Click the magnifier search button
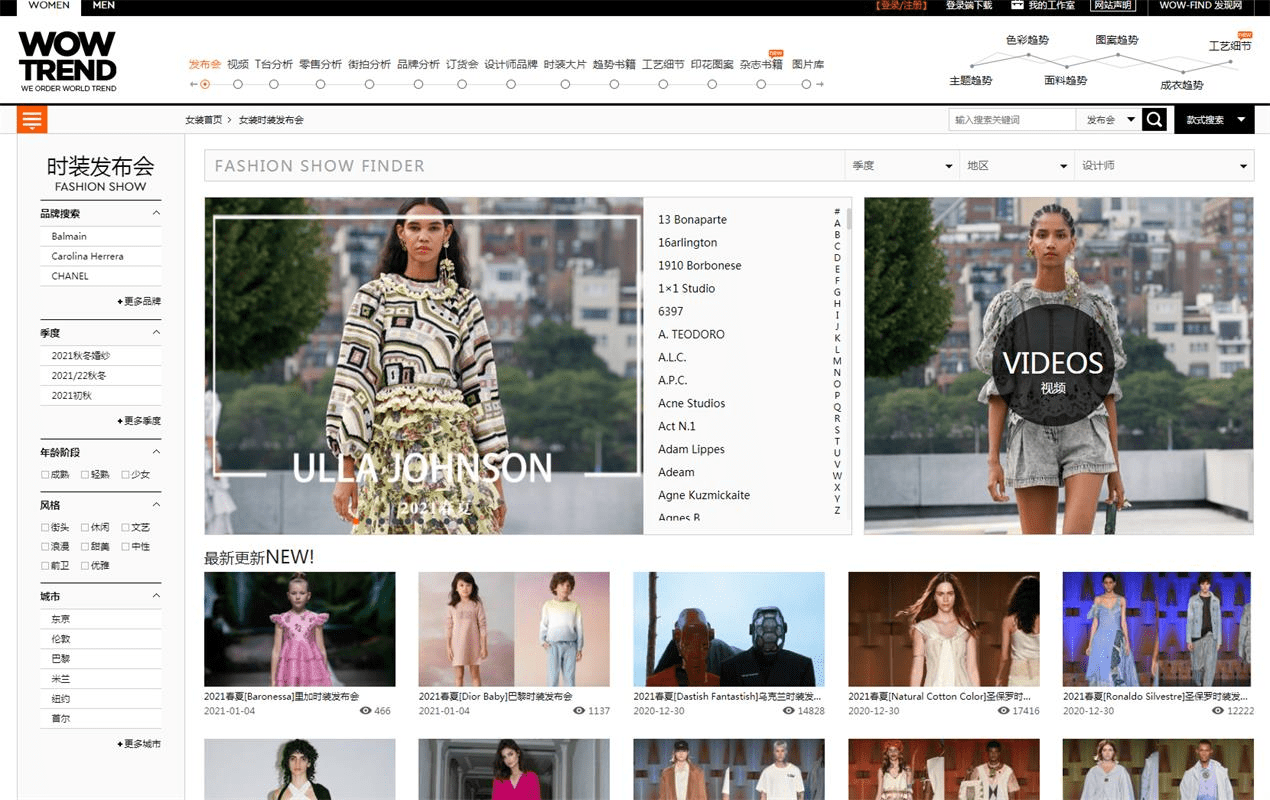Image resolution: width=1270 pixels, height=800 pixels. (1154, 120)
